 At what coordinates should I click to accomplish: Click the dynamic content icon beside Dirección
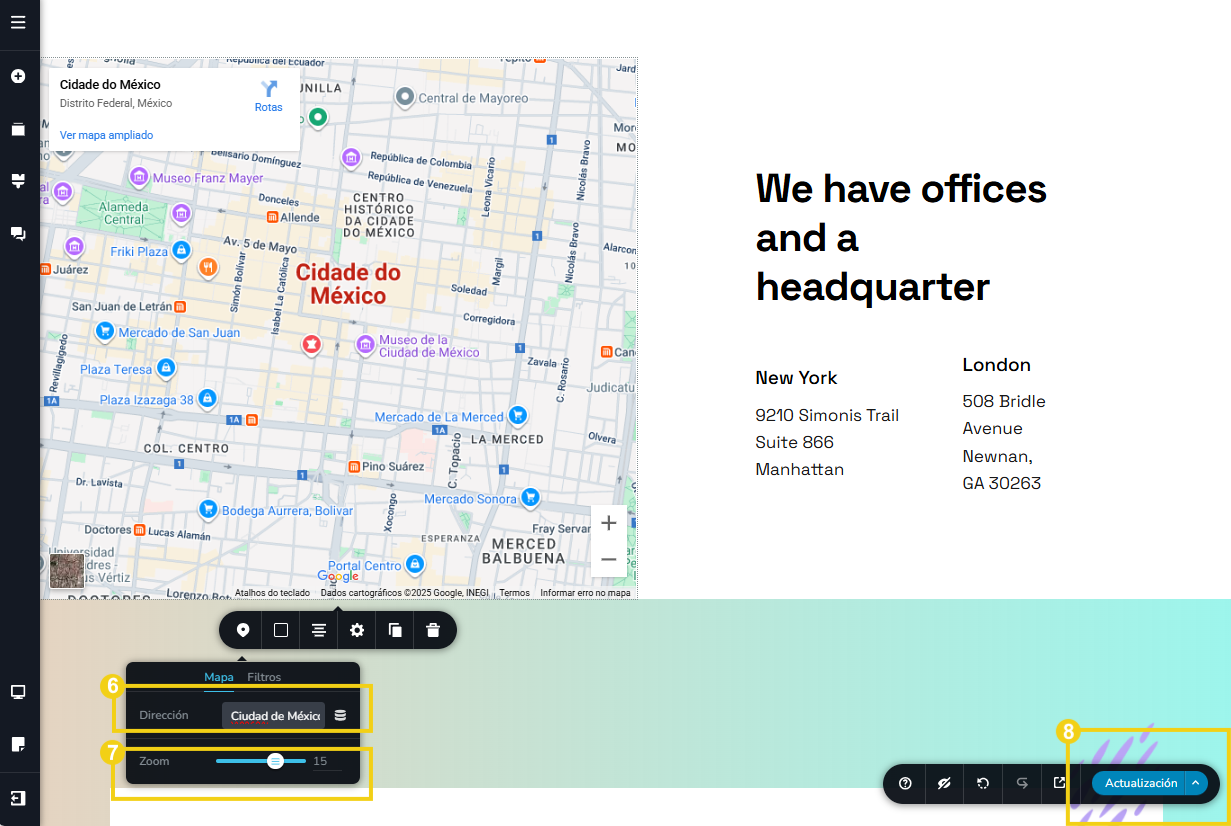340,715
